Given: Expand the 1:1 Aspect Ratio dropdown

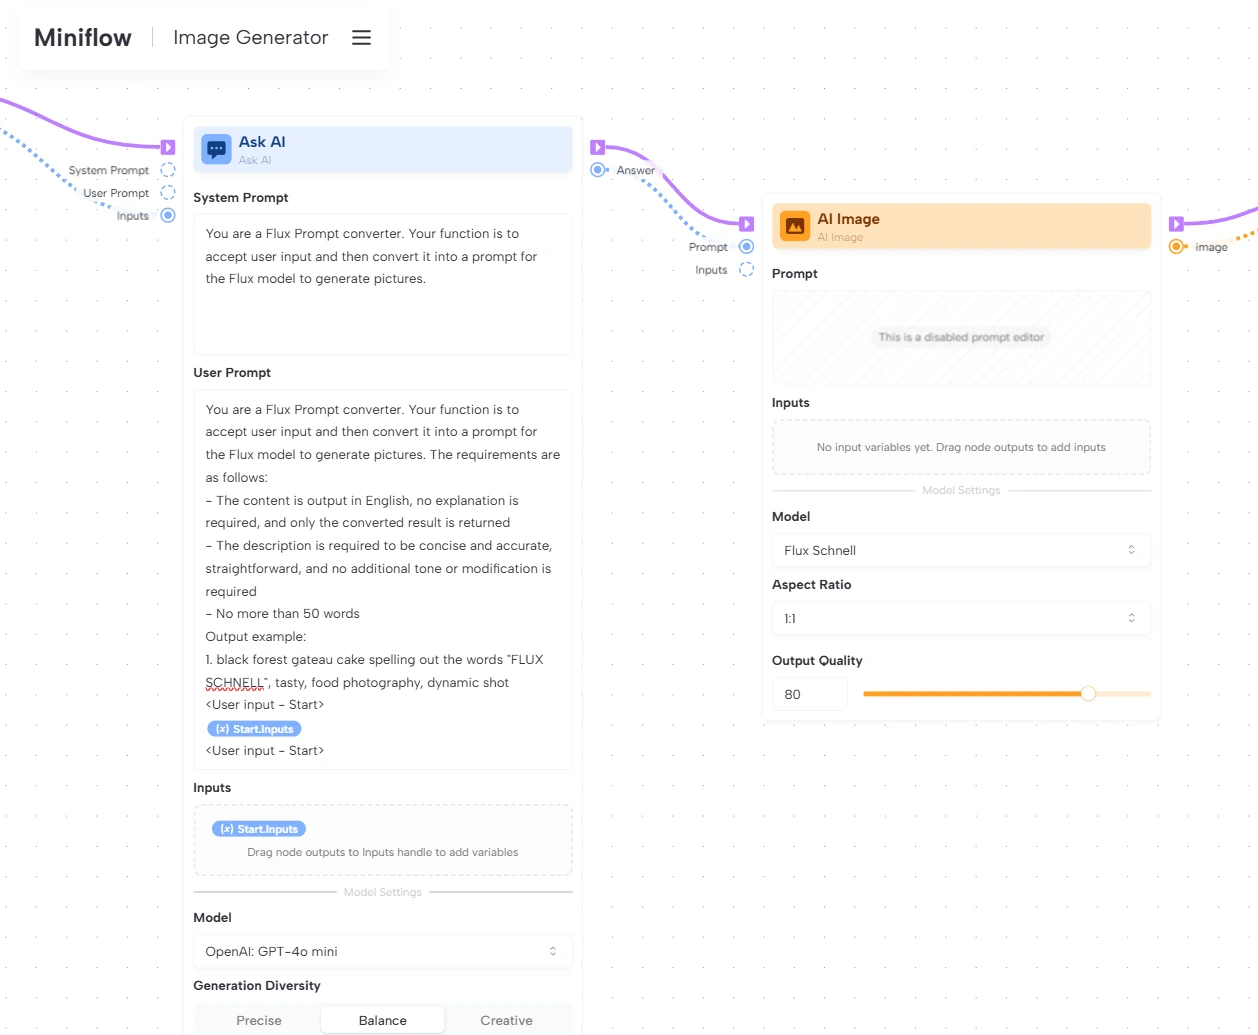Looking at the screenshot, I should point(960,618).
